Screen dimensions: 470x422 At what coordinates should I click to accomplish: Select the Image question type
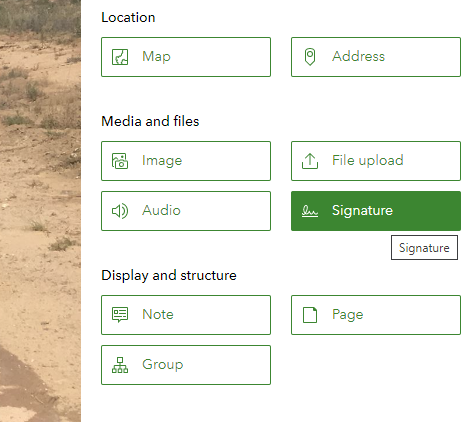click(186, 161)
